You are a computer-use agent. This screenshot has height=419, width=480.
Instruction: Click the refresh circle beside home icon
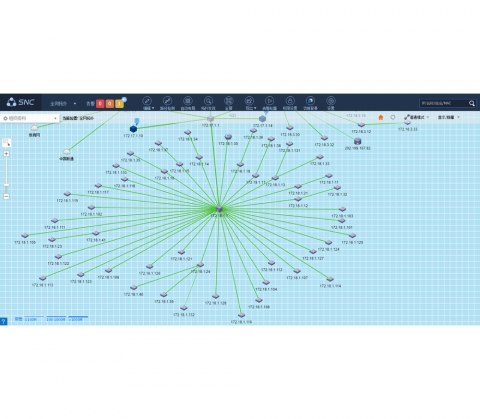(393, 117)
